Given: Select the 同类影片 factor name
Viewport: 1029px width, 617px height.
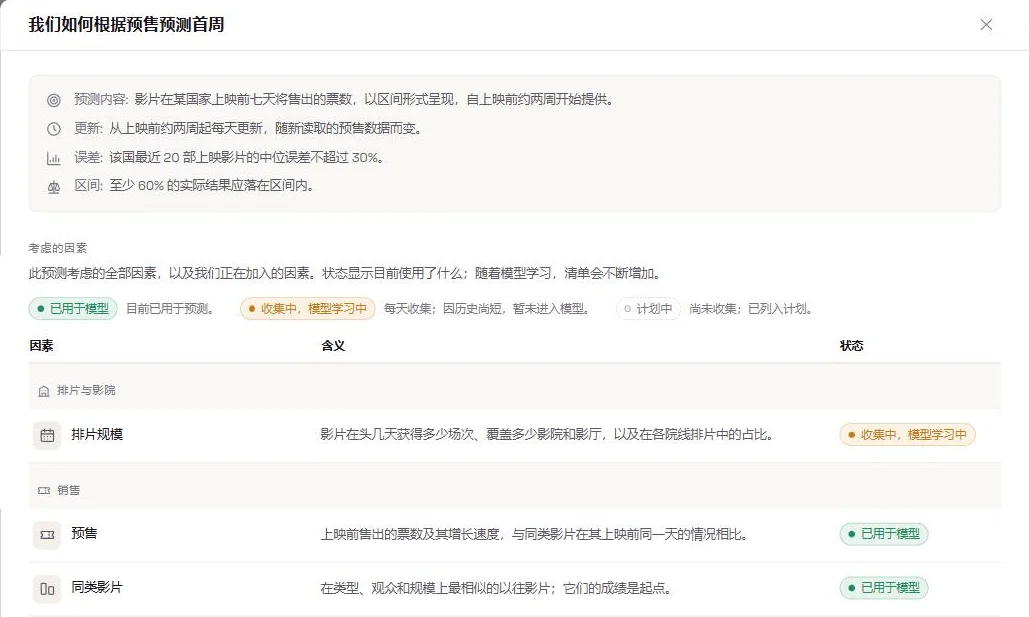Looking at the screenshot, I should pos(97,587).
